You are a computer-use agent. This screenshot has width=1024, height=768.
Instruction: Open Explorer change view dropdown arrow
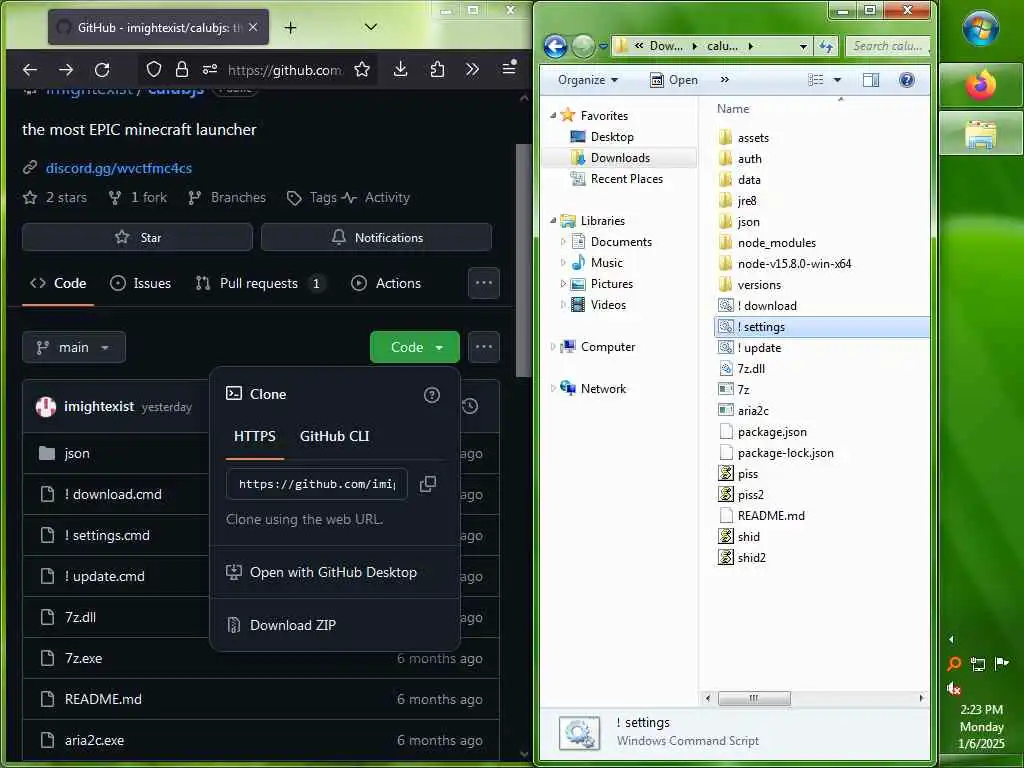pyautogui.click(x=838, y=80)
